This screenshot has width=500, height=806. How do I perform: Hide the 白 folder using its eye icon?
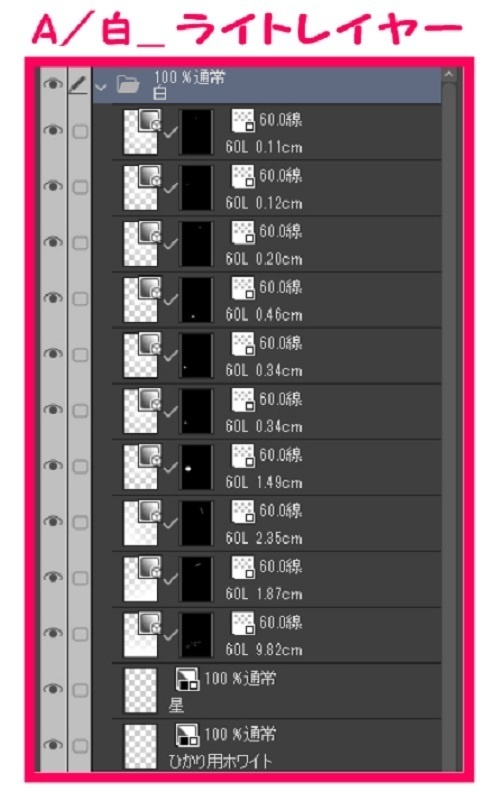53,84
